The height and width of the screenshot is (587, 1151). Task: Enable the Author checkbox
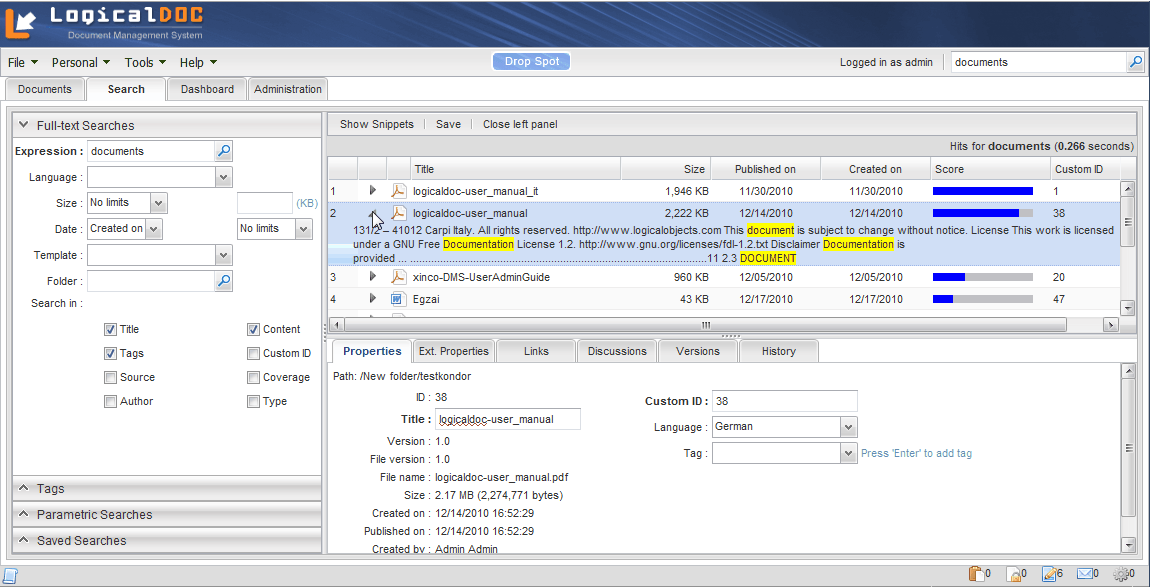click(110, 401)
